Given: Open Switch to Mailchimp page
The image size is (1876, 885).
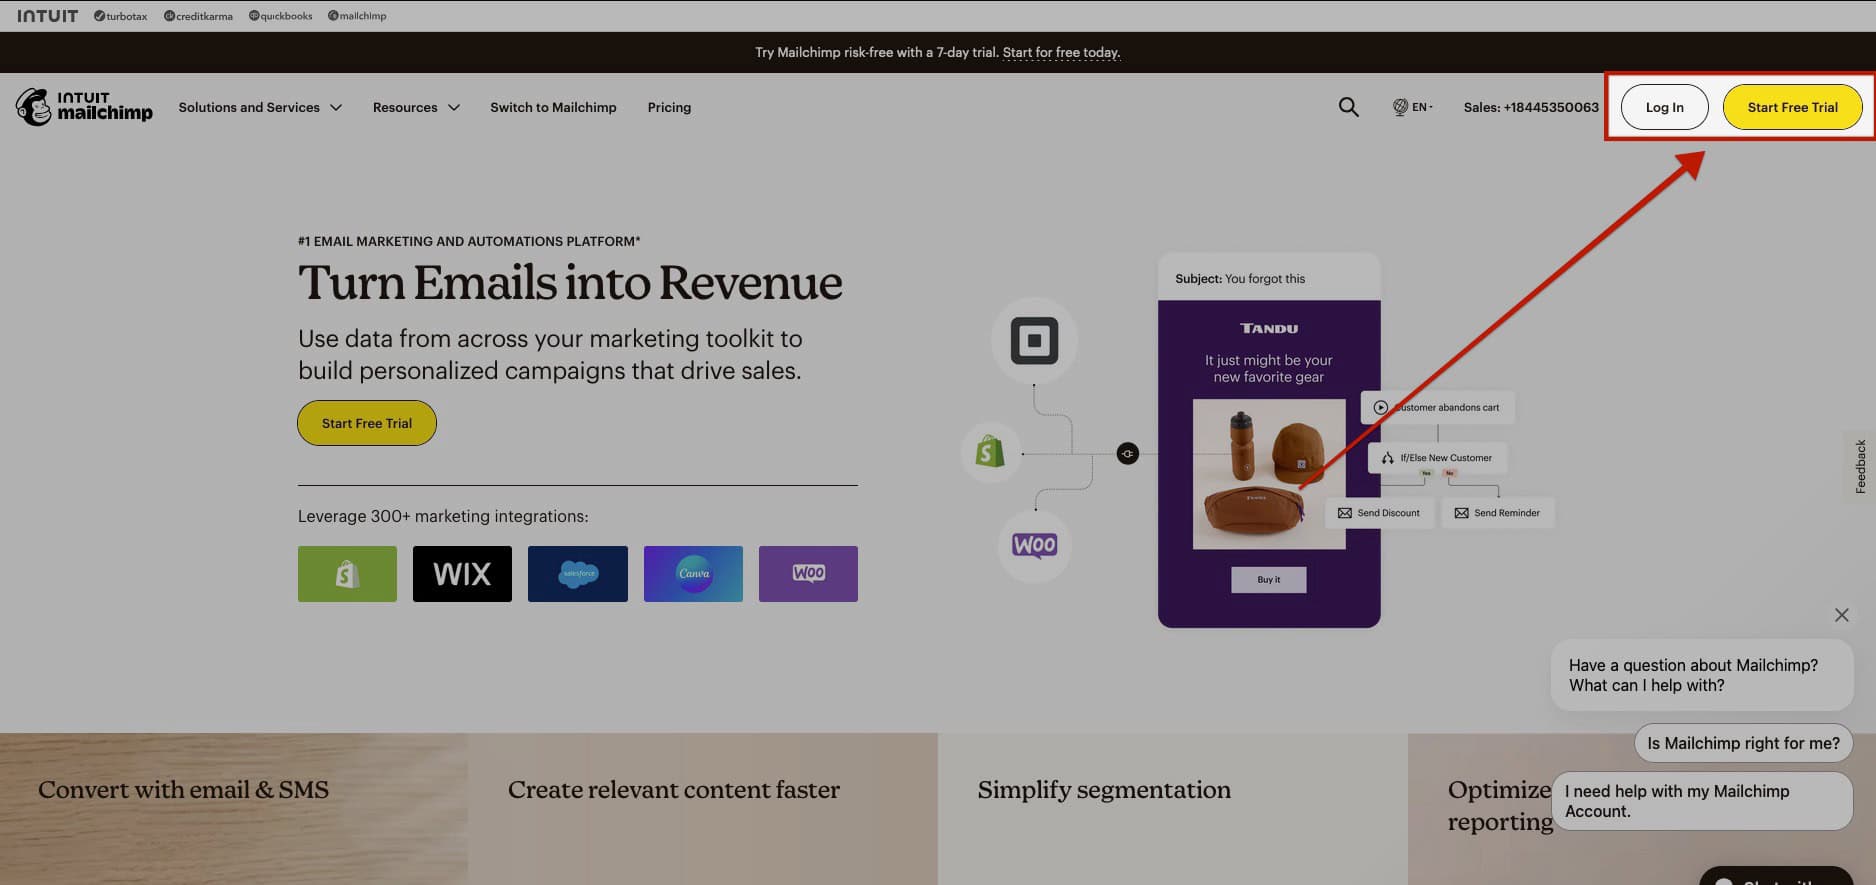Looking at the screenshot, I should 553,107.
